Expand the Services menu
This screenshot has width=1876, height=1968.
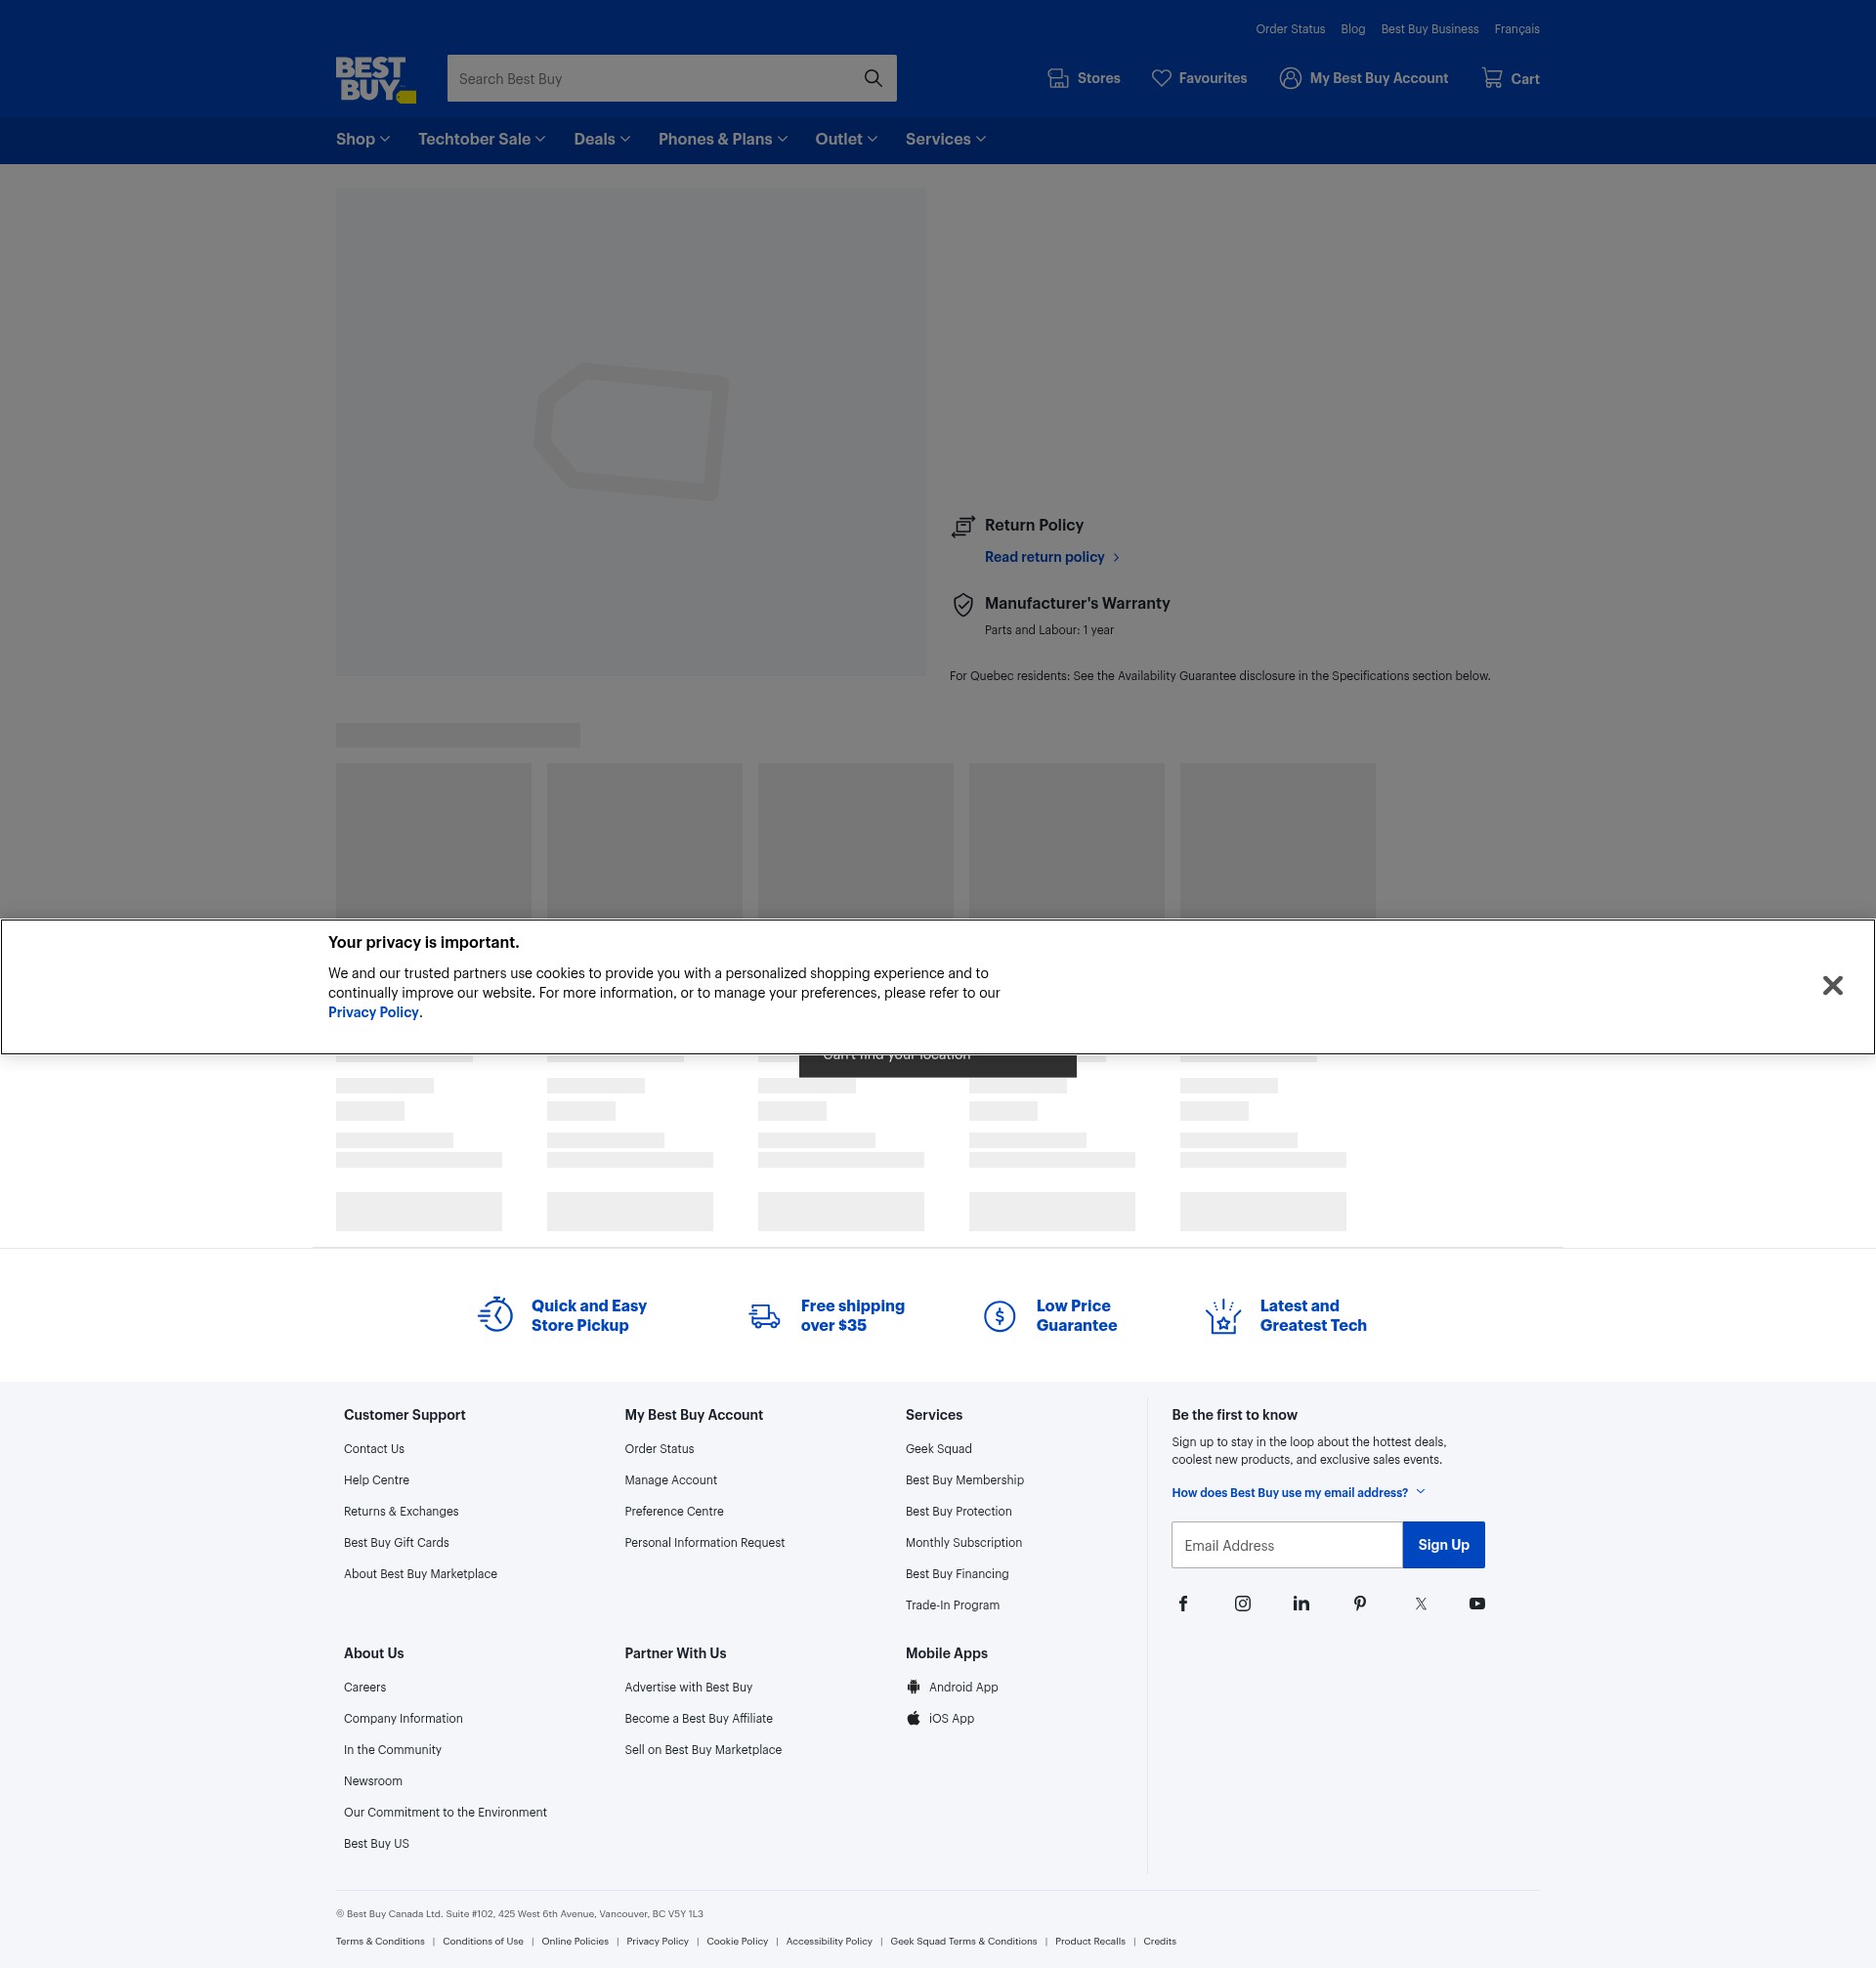946,140
